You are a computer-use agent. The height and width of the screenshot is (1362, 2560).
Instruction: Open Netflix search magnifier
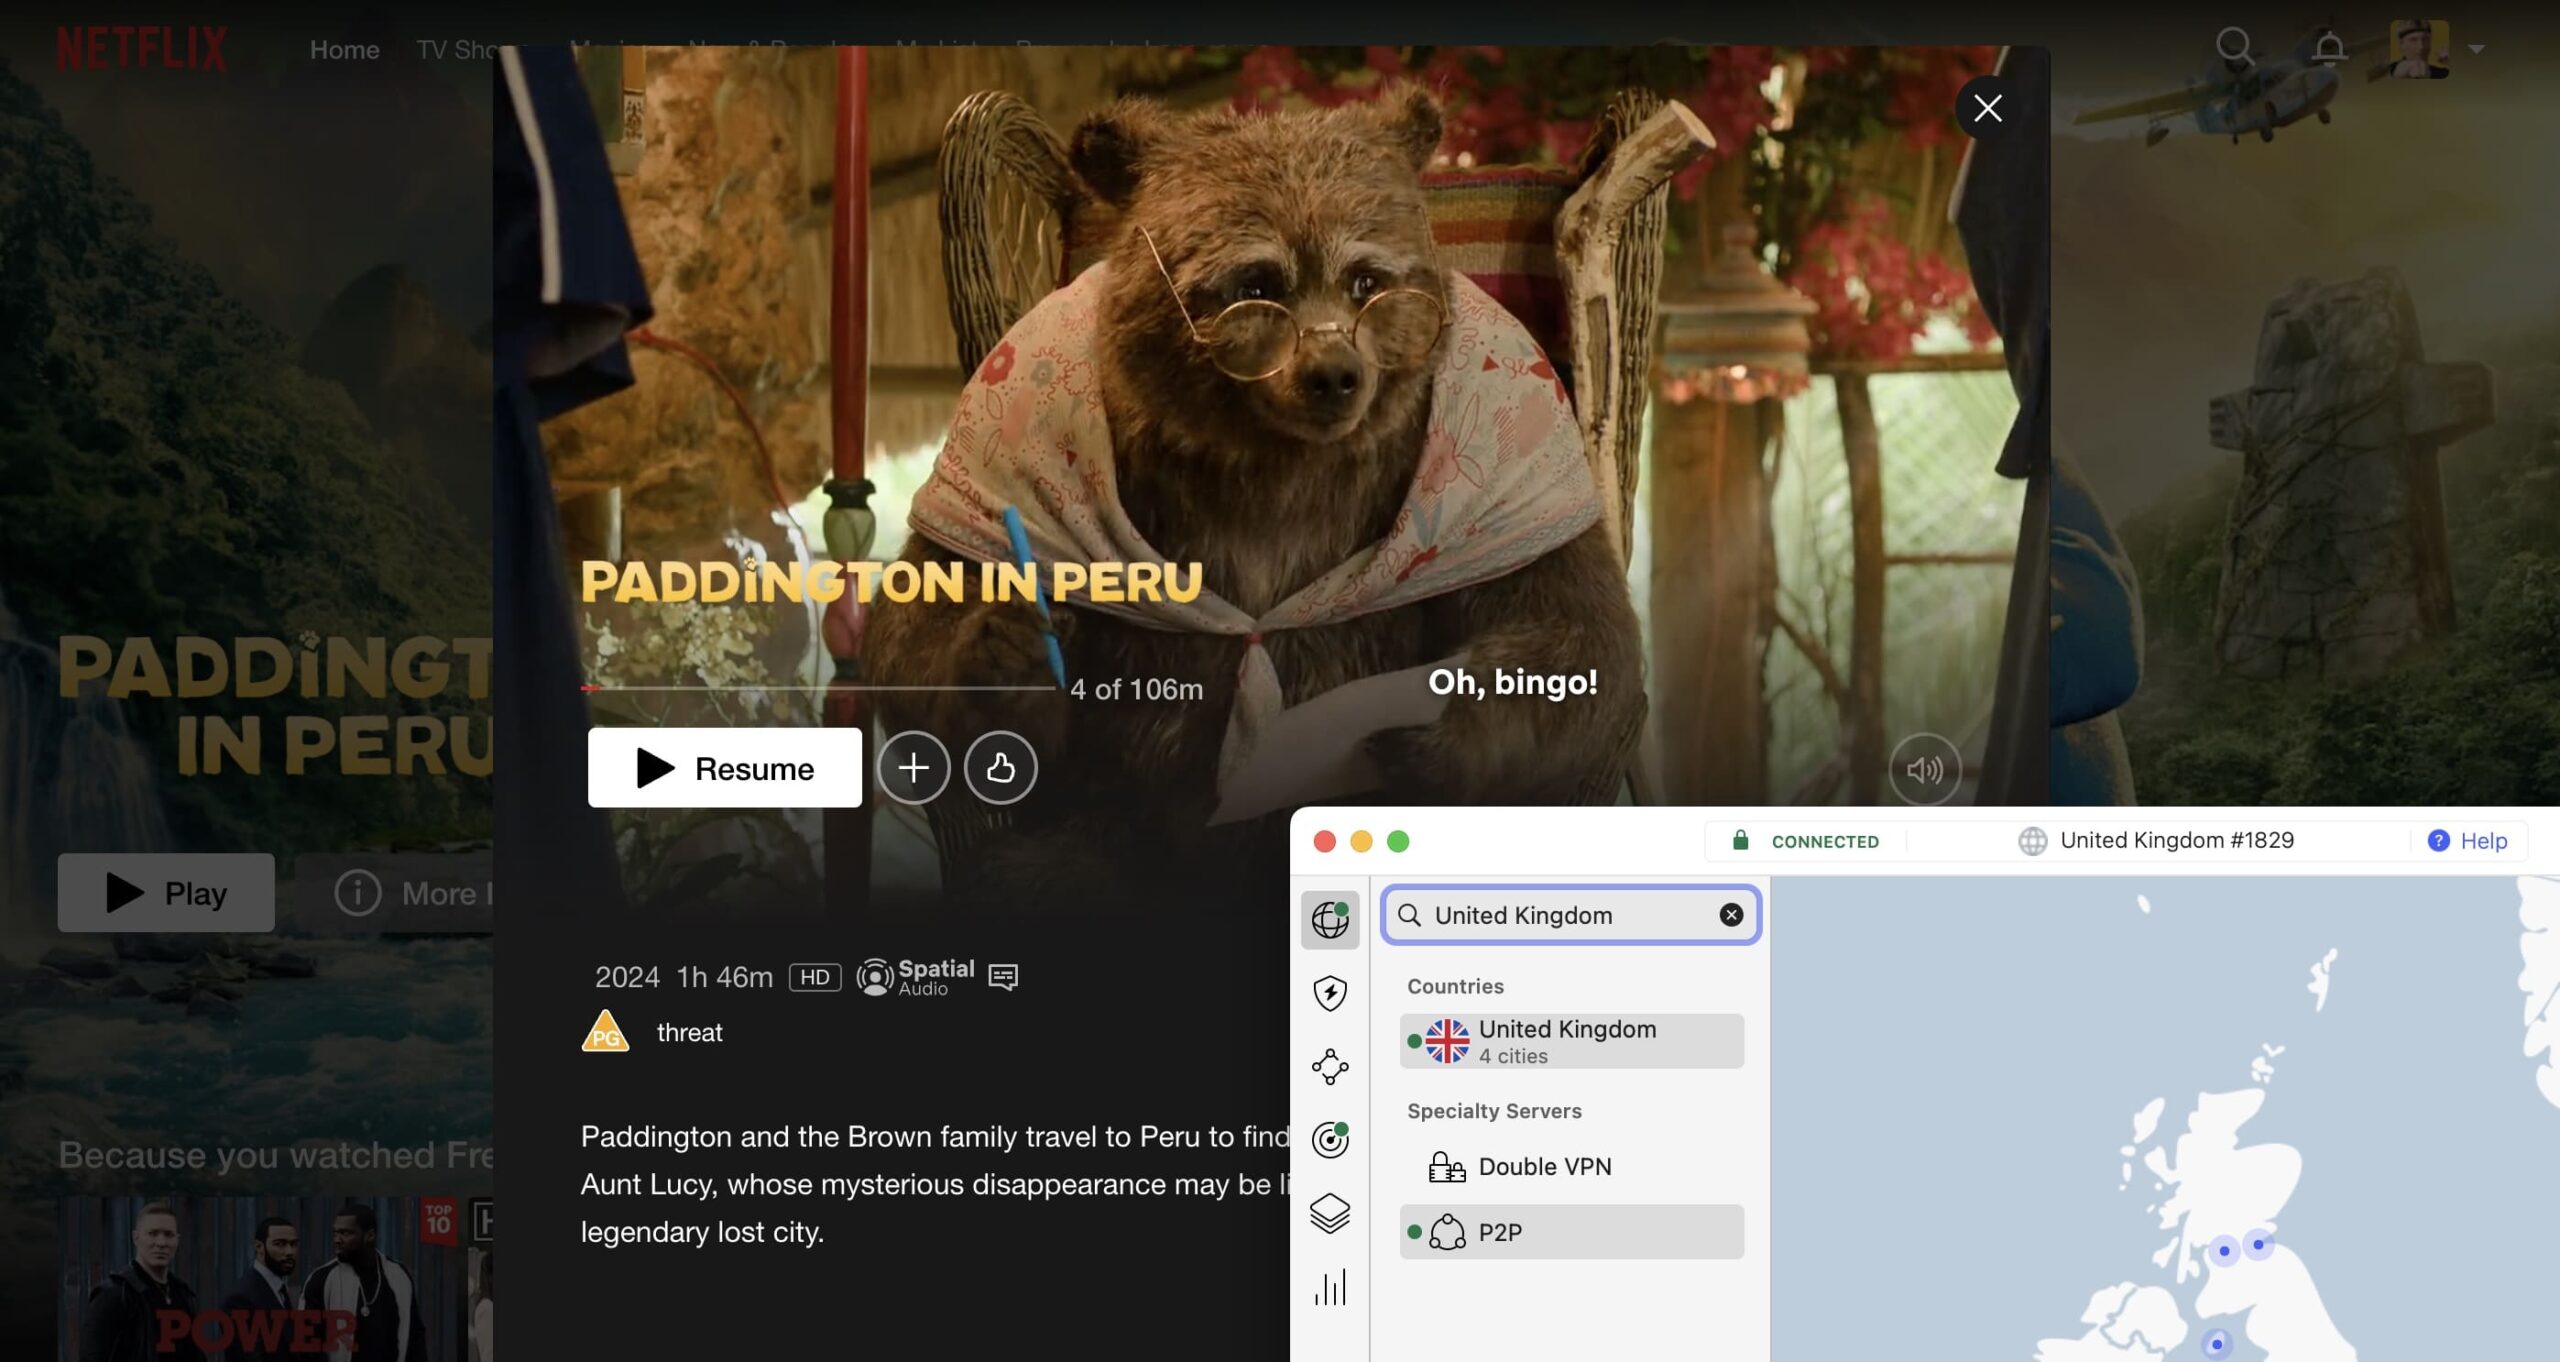[x=2236, y=45]
